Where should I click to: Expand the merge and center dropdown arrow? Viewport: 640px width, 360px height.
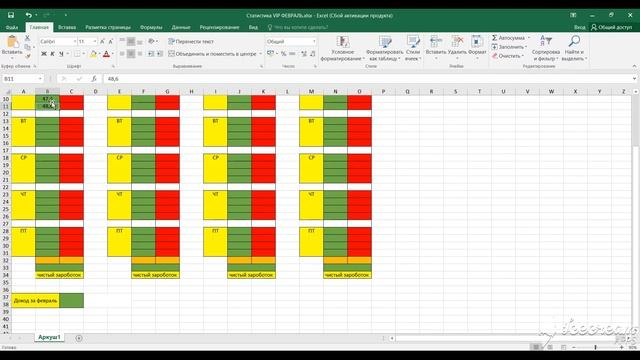click(260, 54)
